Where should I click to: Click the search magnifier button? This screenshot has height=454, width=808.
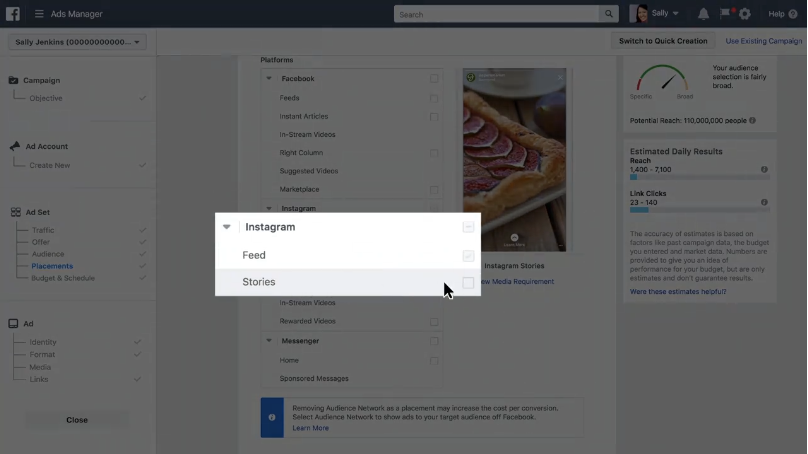(609, 14)
